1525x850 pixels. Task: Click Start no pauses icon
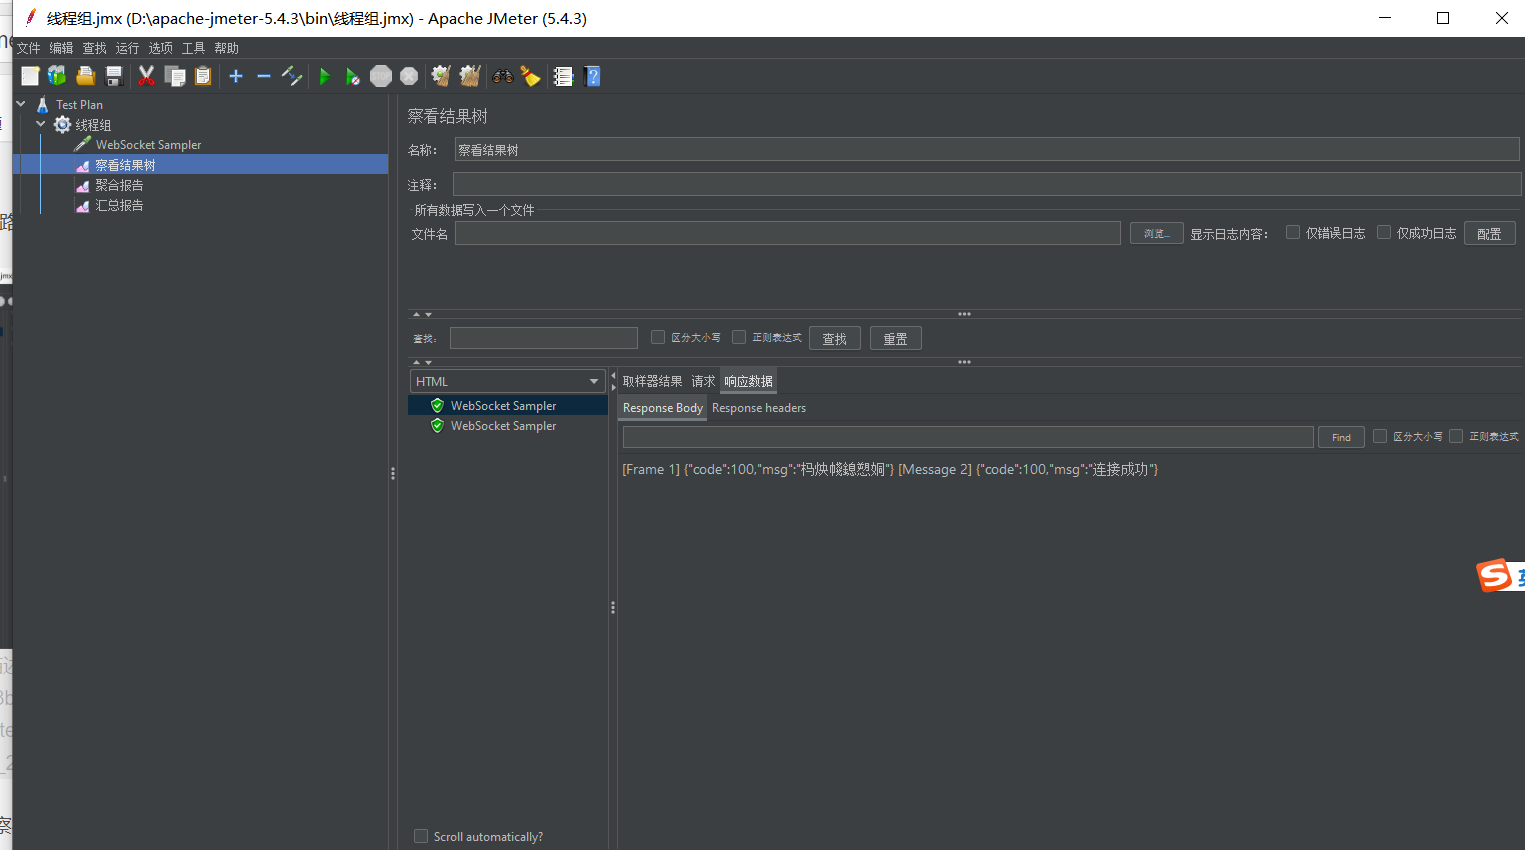click(352, 76)
